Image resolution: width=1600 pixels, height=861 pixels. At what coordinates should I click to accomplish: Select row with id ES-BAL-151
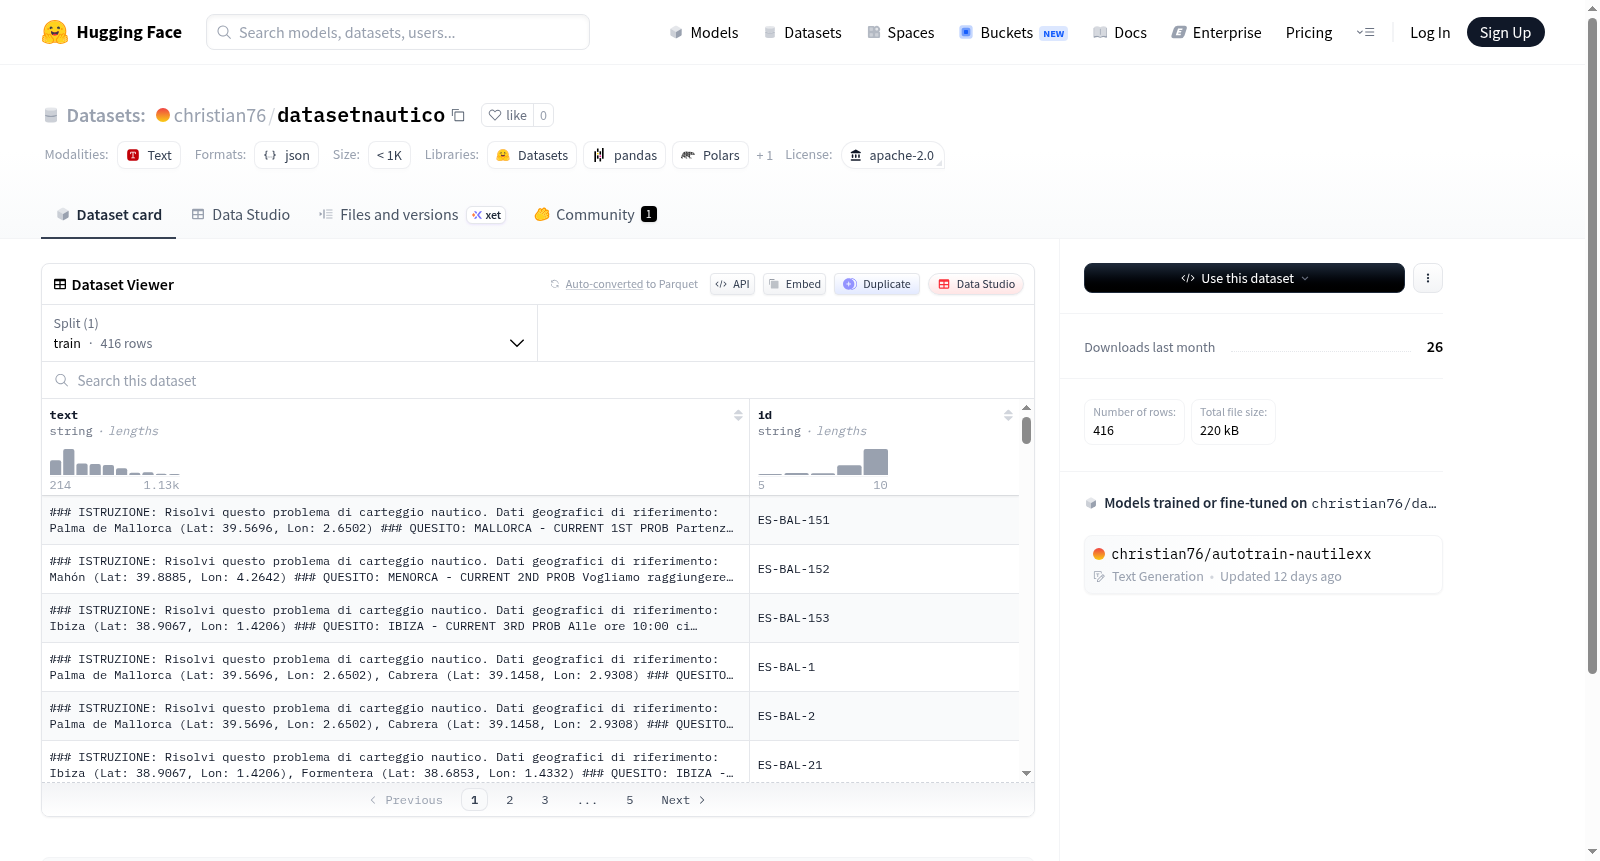(530, 520)
